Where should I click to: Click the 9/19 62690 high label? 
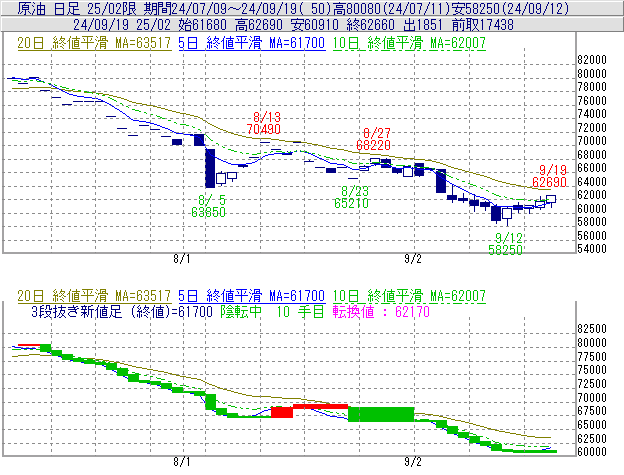coord(550,176)
